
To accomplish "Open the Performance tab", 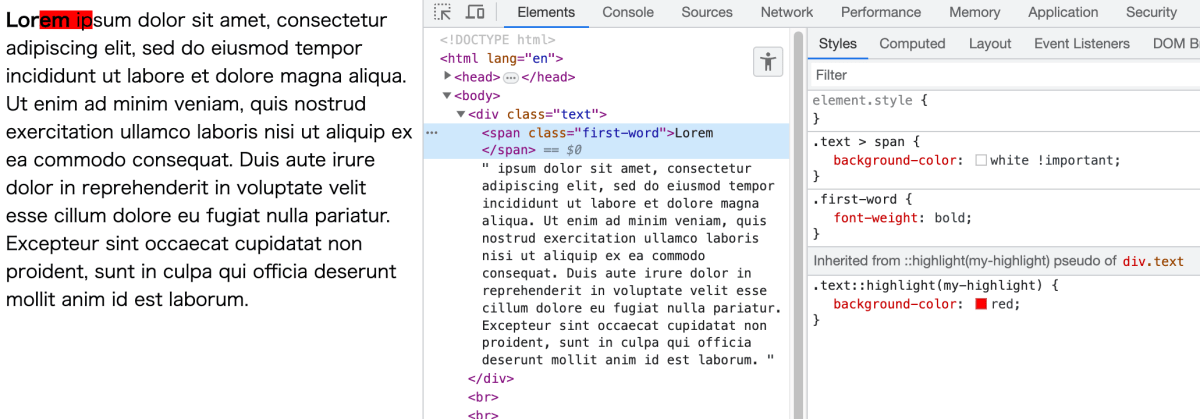I will click(881, 12).
